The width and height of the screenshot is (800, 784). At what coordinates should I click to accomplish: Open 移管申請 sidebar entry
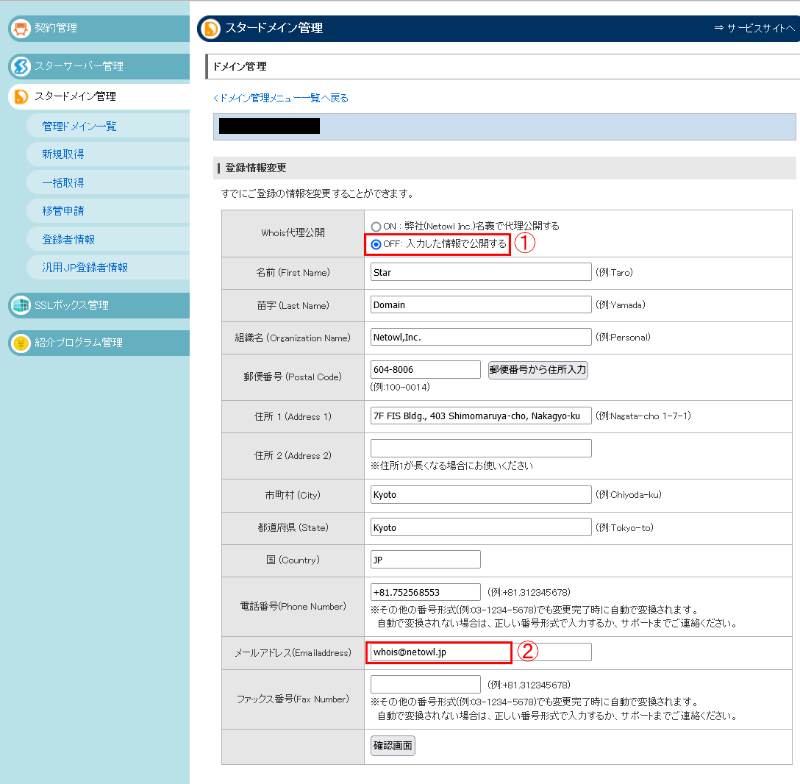pos(62,211)
